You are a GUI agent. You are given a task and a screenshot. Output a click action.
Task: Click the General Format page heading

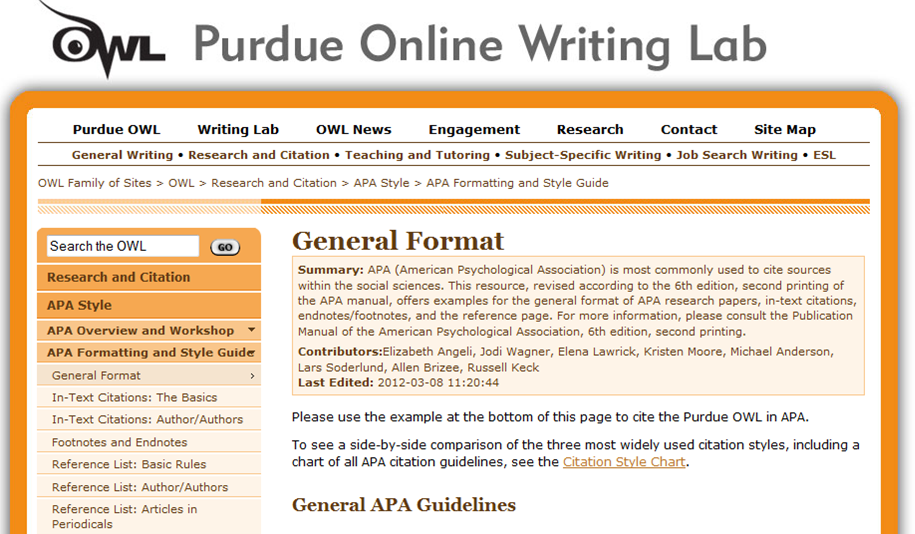pyautogui.click(x=398, y=240)
